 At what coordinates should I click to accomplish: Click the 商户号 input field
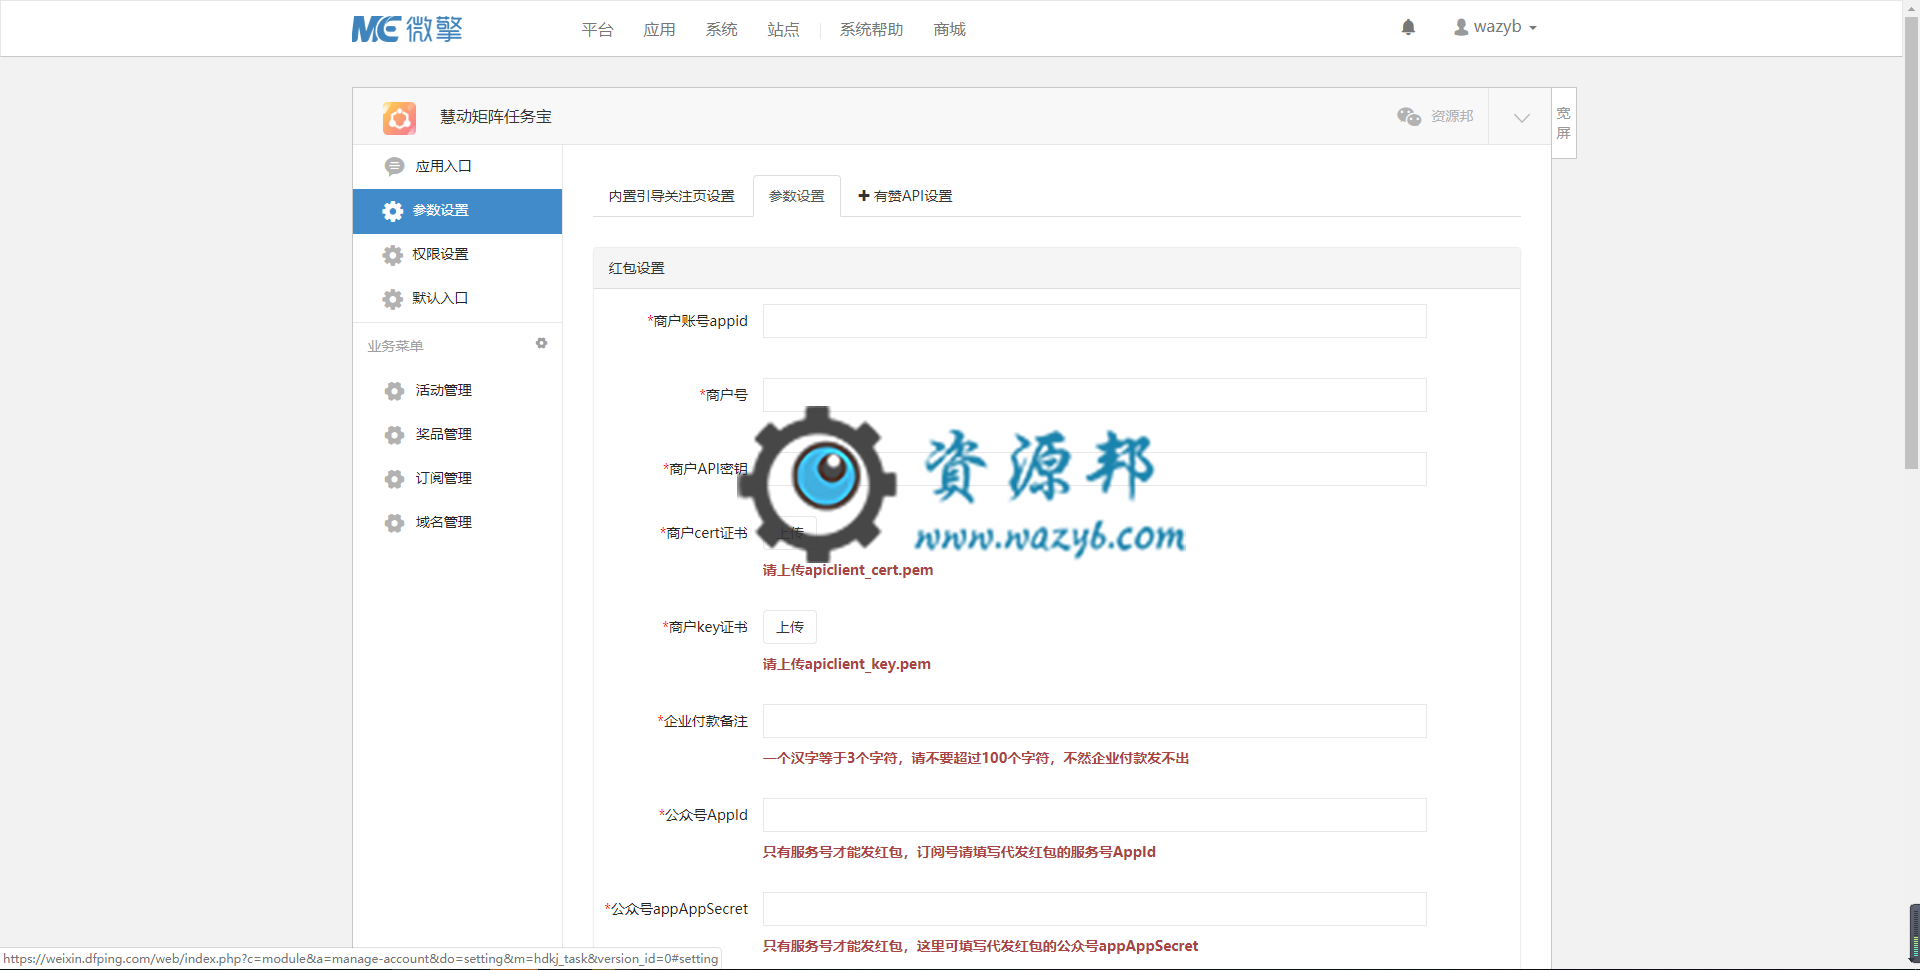[1094, 395]
